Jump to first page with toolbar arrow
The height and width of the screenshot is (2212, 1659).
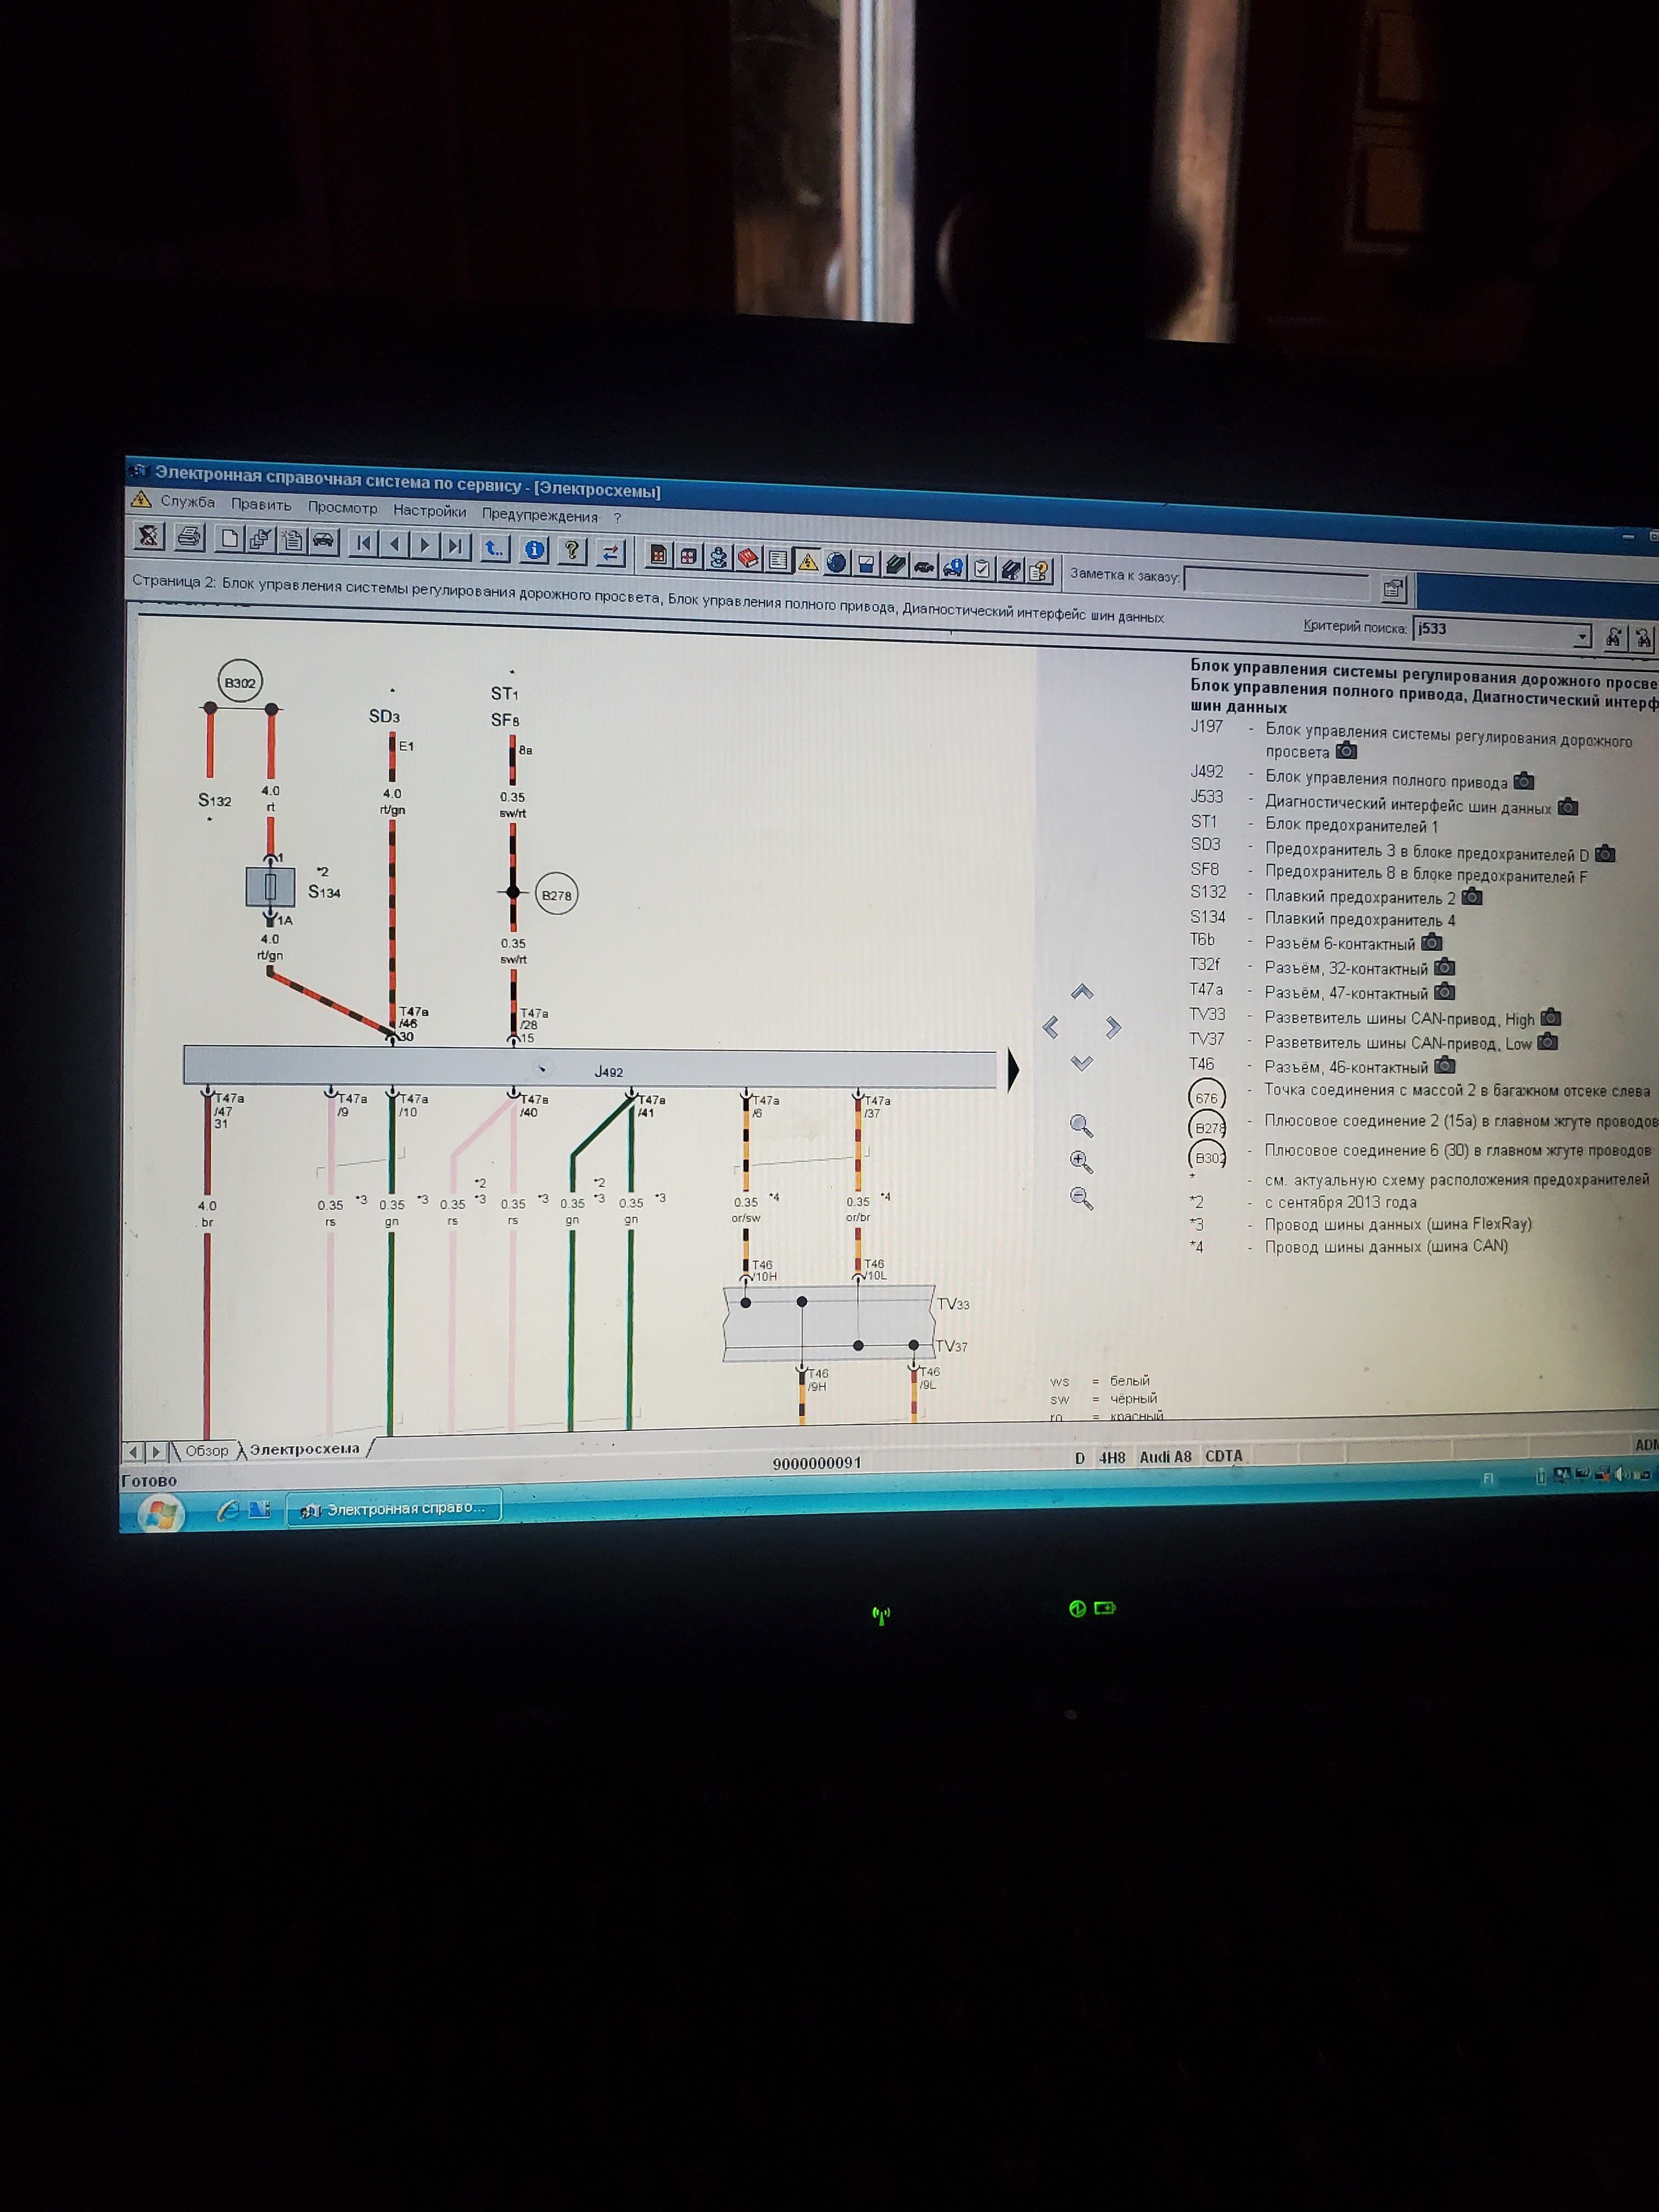pos(364,543)
